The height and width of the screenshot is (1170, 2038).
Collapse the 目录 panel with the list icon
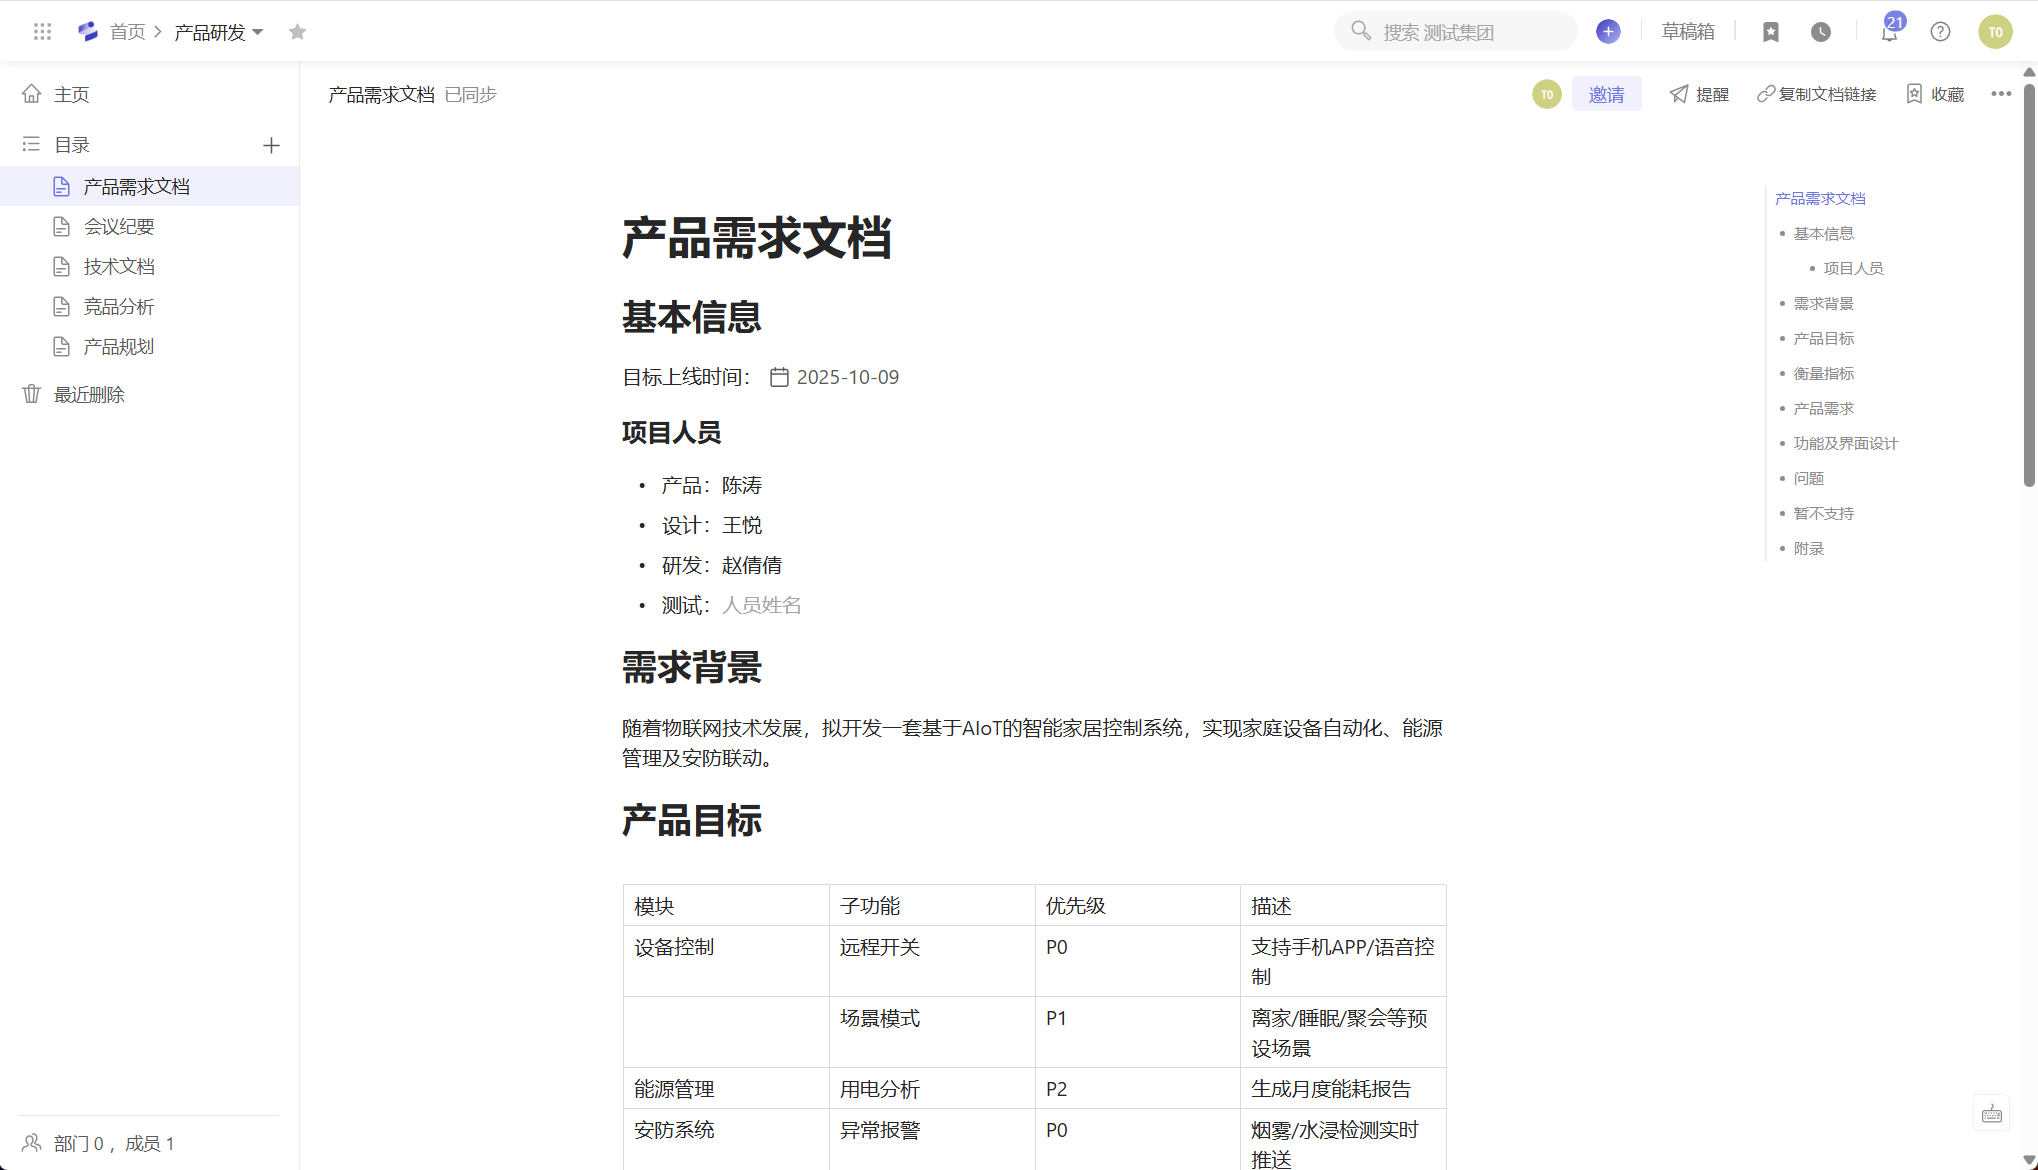pyautogui.click(x=30, y=144)
